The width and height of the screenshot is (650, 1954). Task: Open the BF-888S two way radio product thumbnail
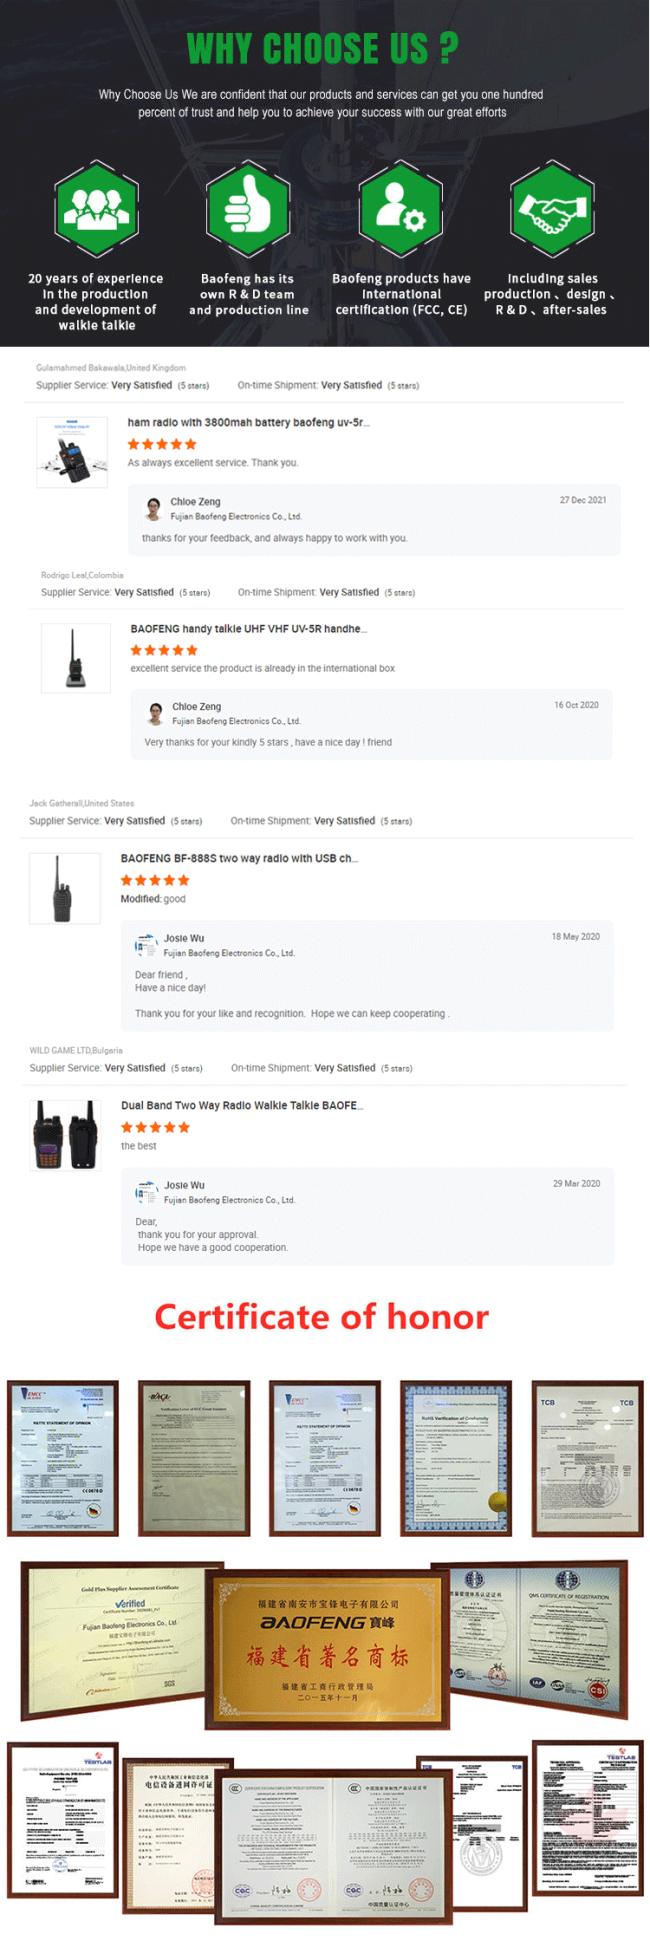pyautogui.click(x=65, y=888)
